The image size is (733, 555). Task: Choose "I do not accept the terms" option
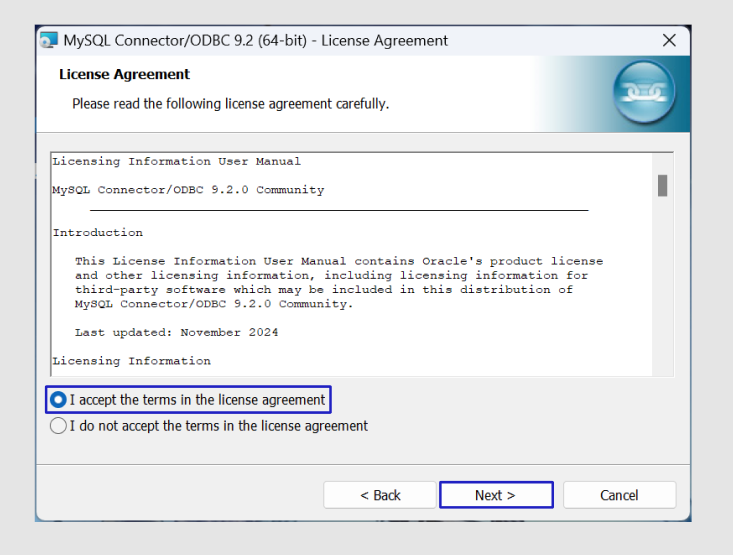coord(59,426)
